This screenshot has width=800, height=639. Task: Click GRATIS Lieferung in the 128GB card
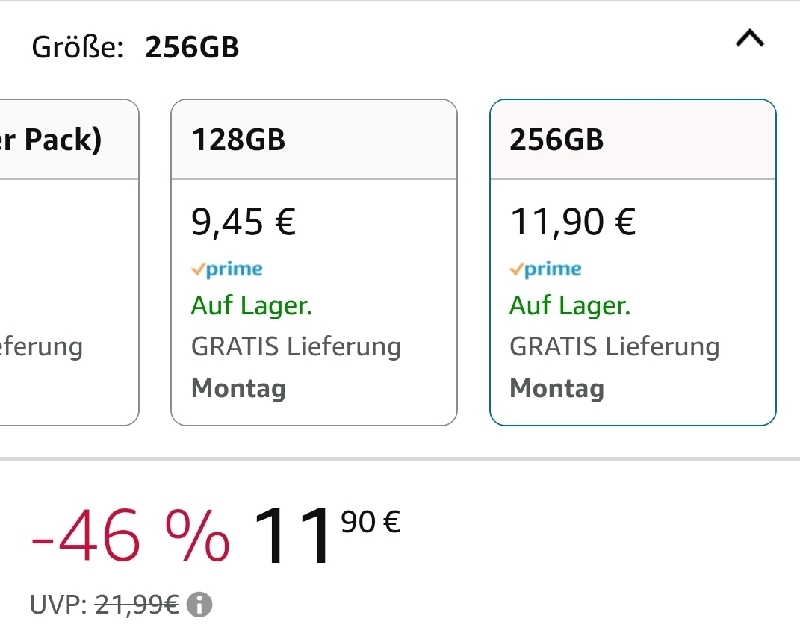pyautogui.click(x=296, y=347)
